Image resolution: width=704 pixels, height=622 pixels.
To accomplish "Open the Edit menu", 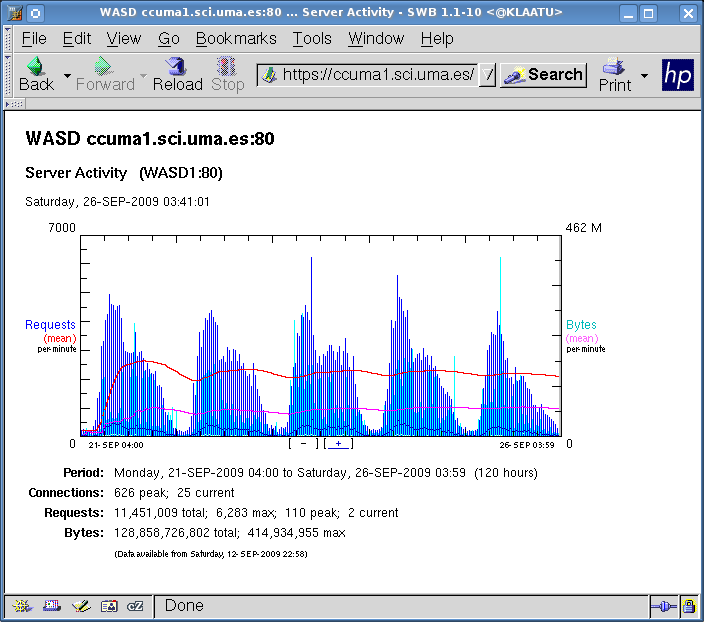I will (77, 39).
